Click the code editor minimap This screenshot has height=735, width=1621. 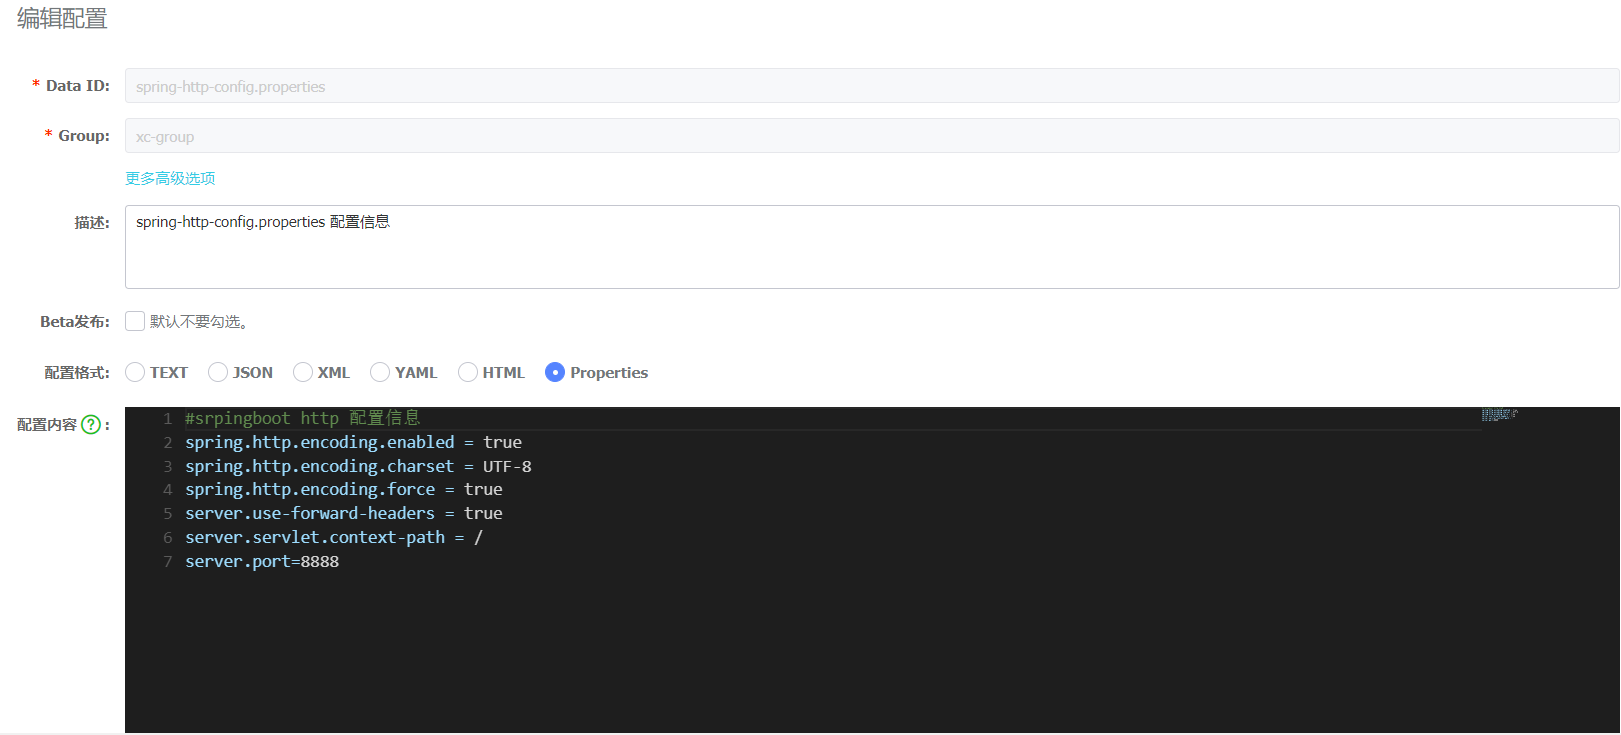[1499, 414]
